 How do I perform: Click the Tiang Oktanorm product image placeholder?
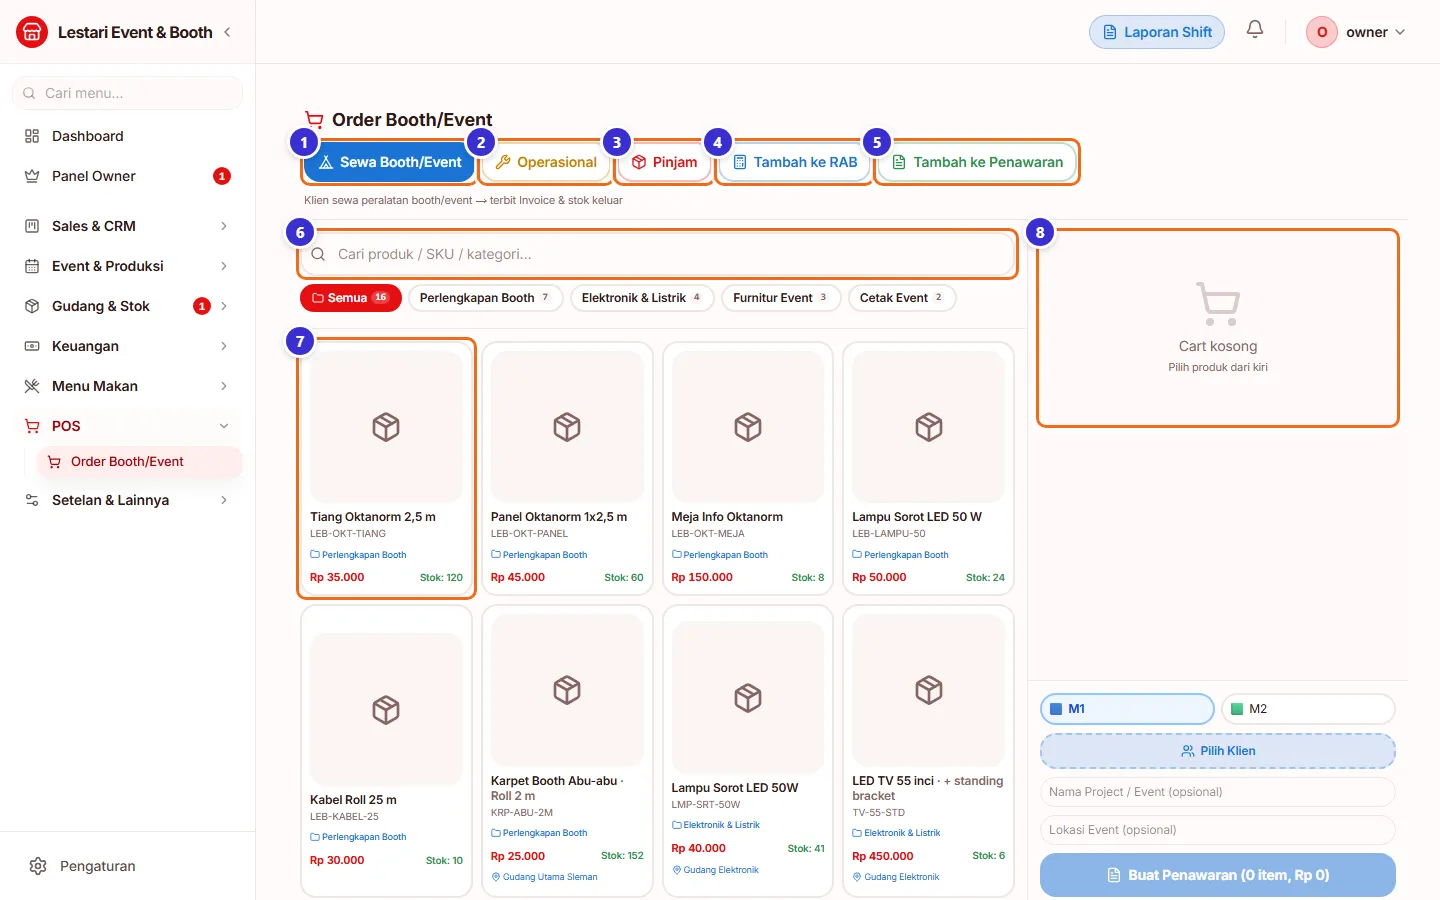pyautogui.click(x=386, y=427)
